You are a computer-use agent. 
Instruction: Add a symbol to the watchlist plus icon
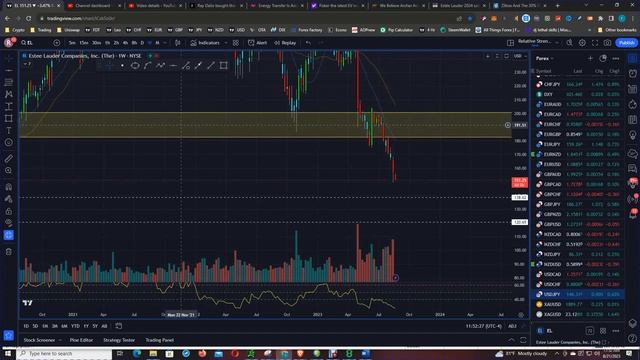point(590,58)
